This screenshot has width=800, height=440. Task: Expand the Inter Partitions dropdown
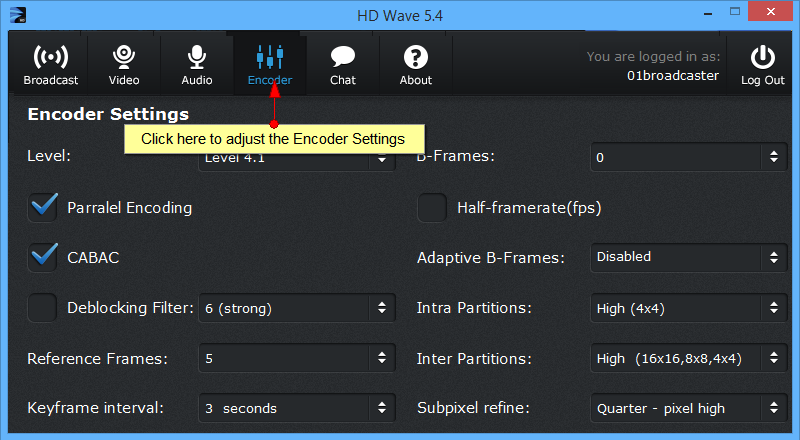point(689,358)
